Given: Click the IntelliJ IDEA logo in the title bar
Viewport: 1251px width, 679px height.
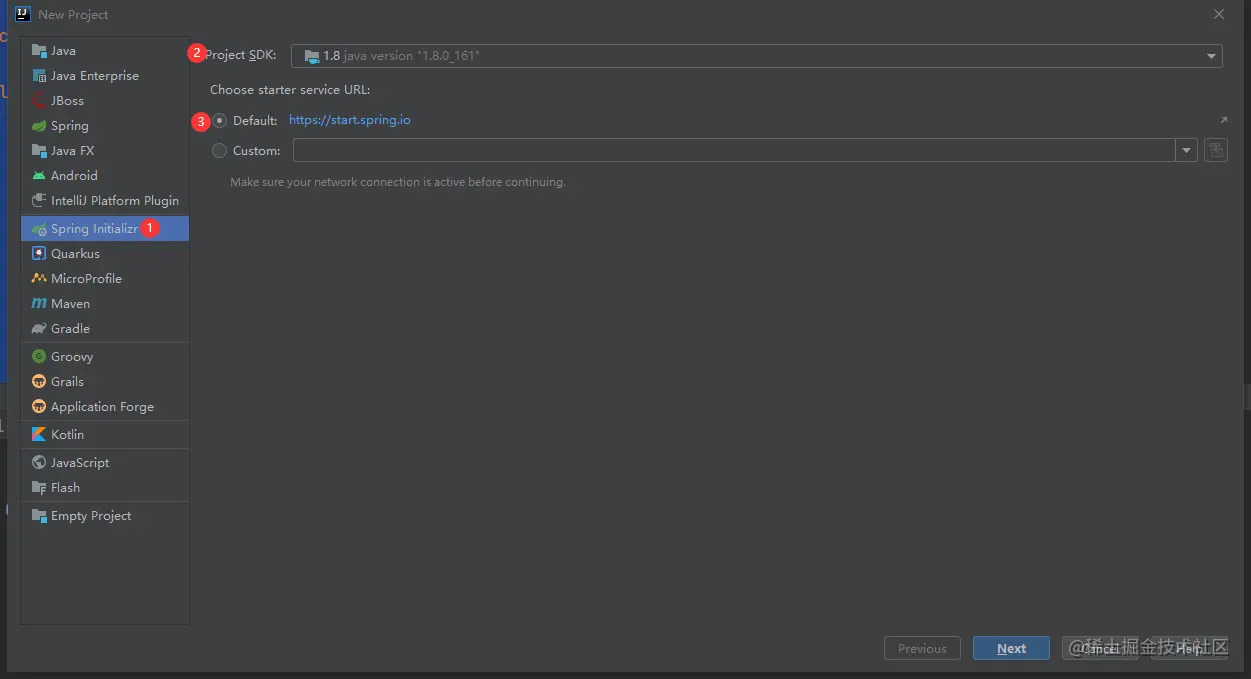Looking at the screenshot, I should [22, 14].
